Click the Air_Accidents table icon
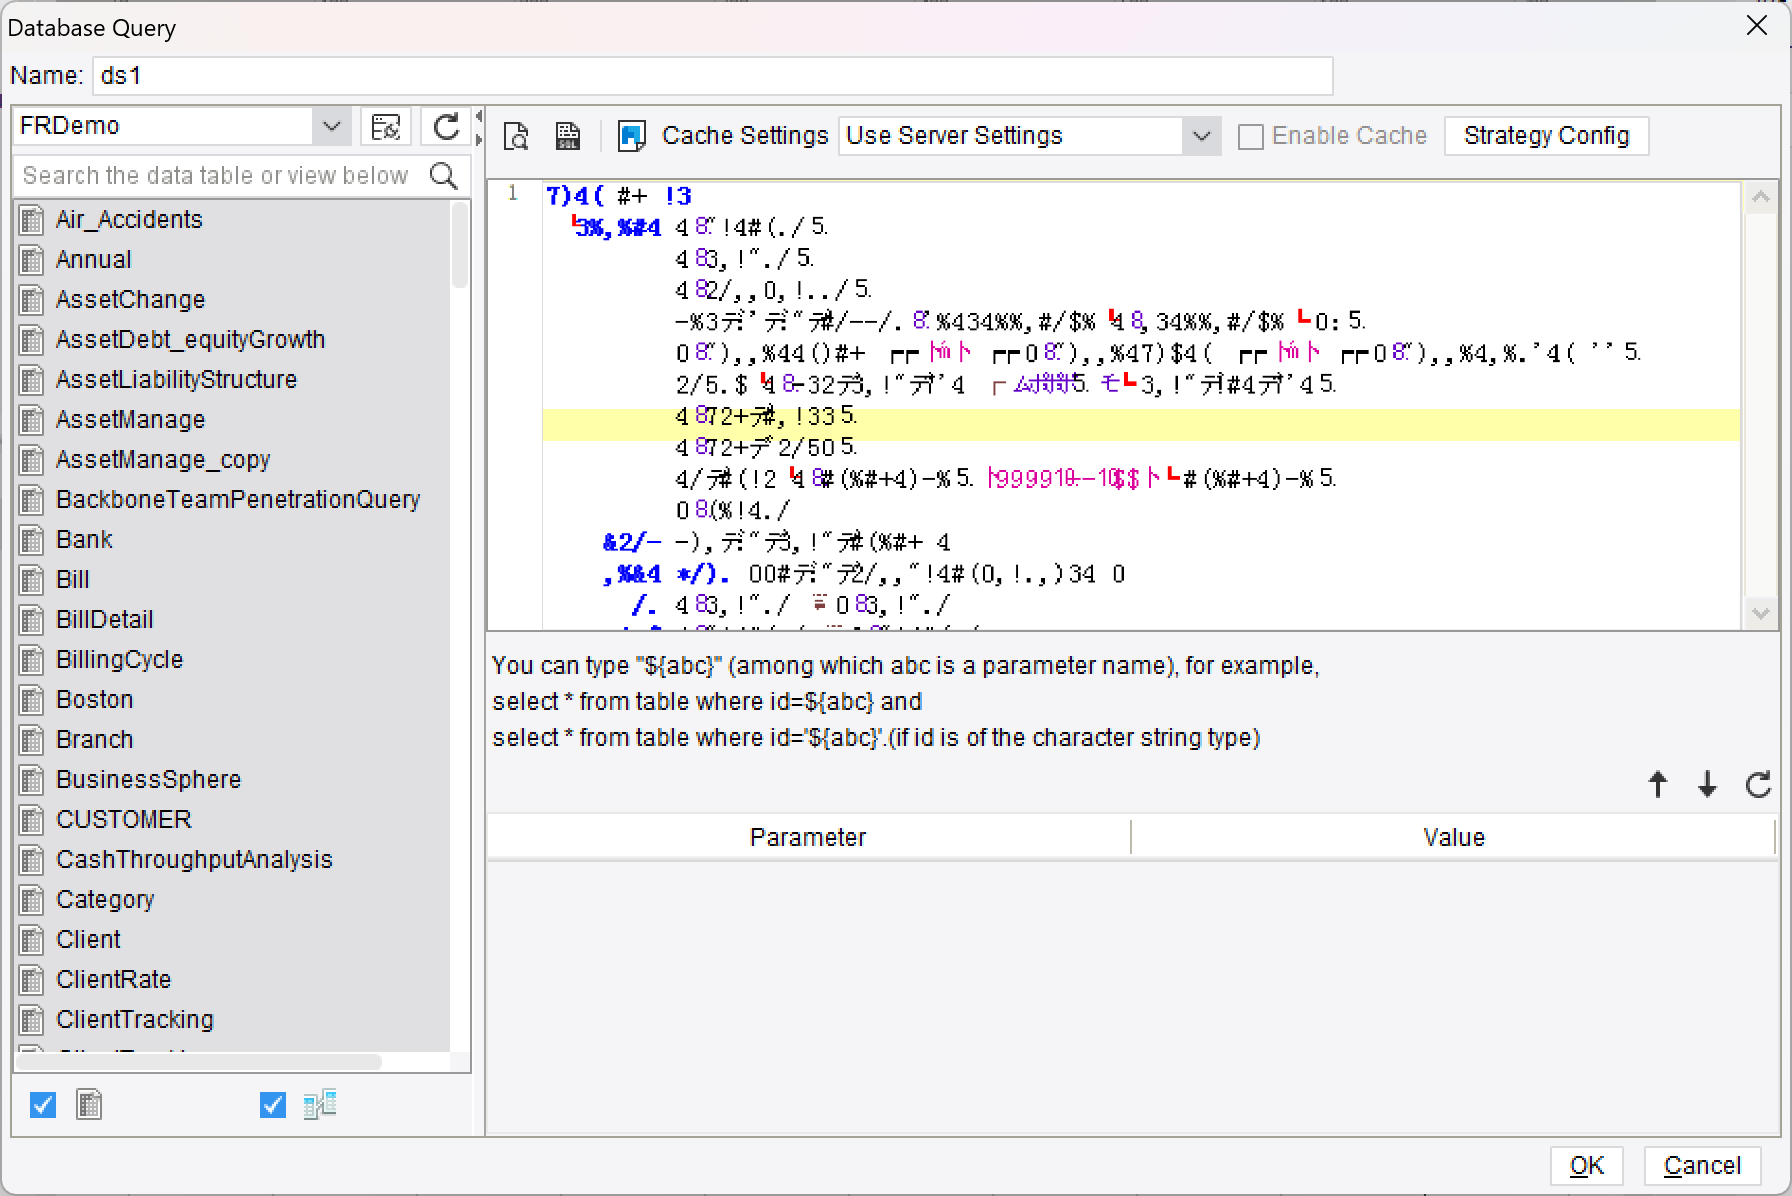Viewport: 1792px width, 1196px height. [x=32, y=220]
